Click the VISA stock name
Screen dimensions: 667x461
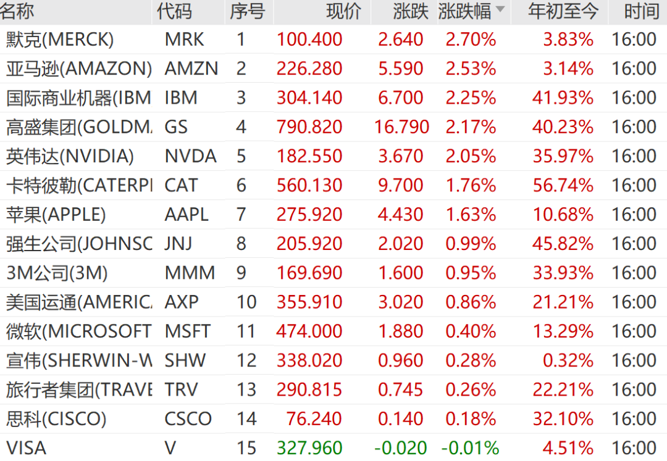(26, 446)
